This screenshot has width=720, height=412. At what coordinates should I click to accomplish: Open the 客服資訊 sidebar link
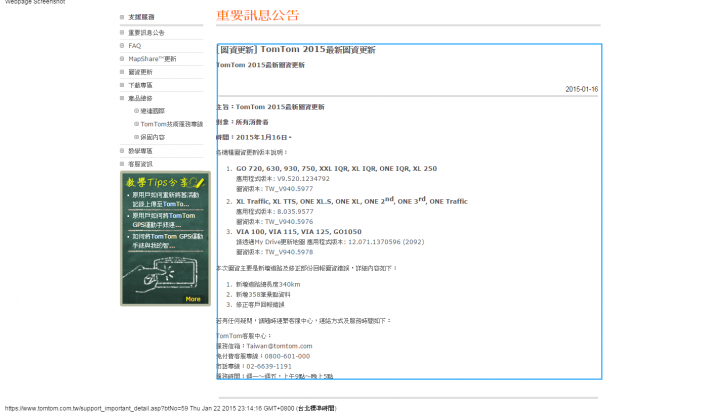pyautogui.click(x=140, y=164)
